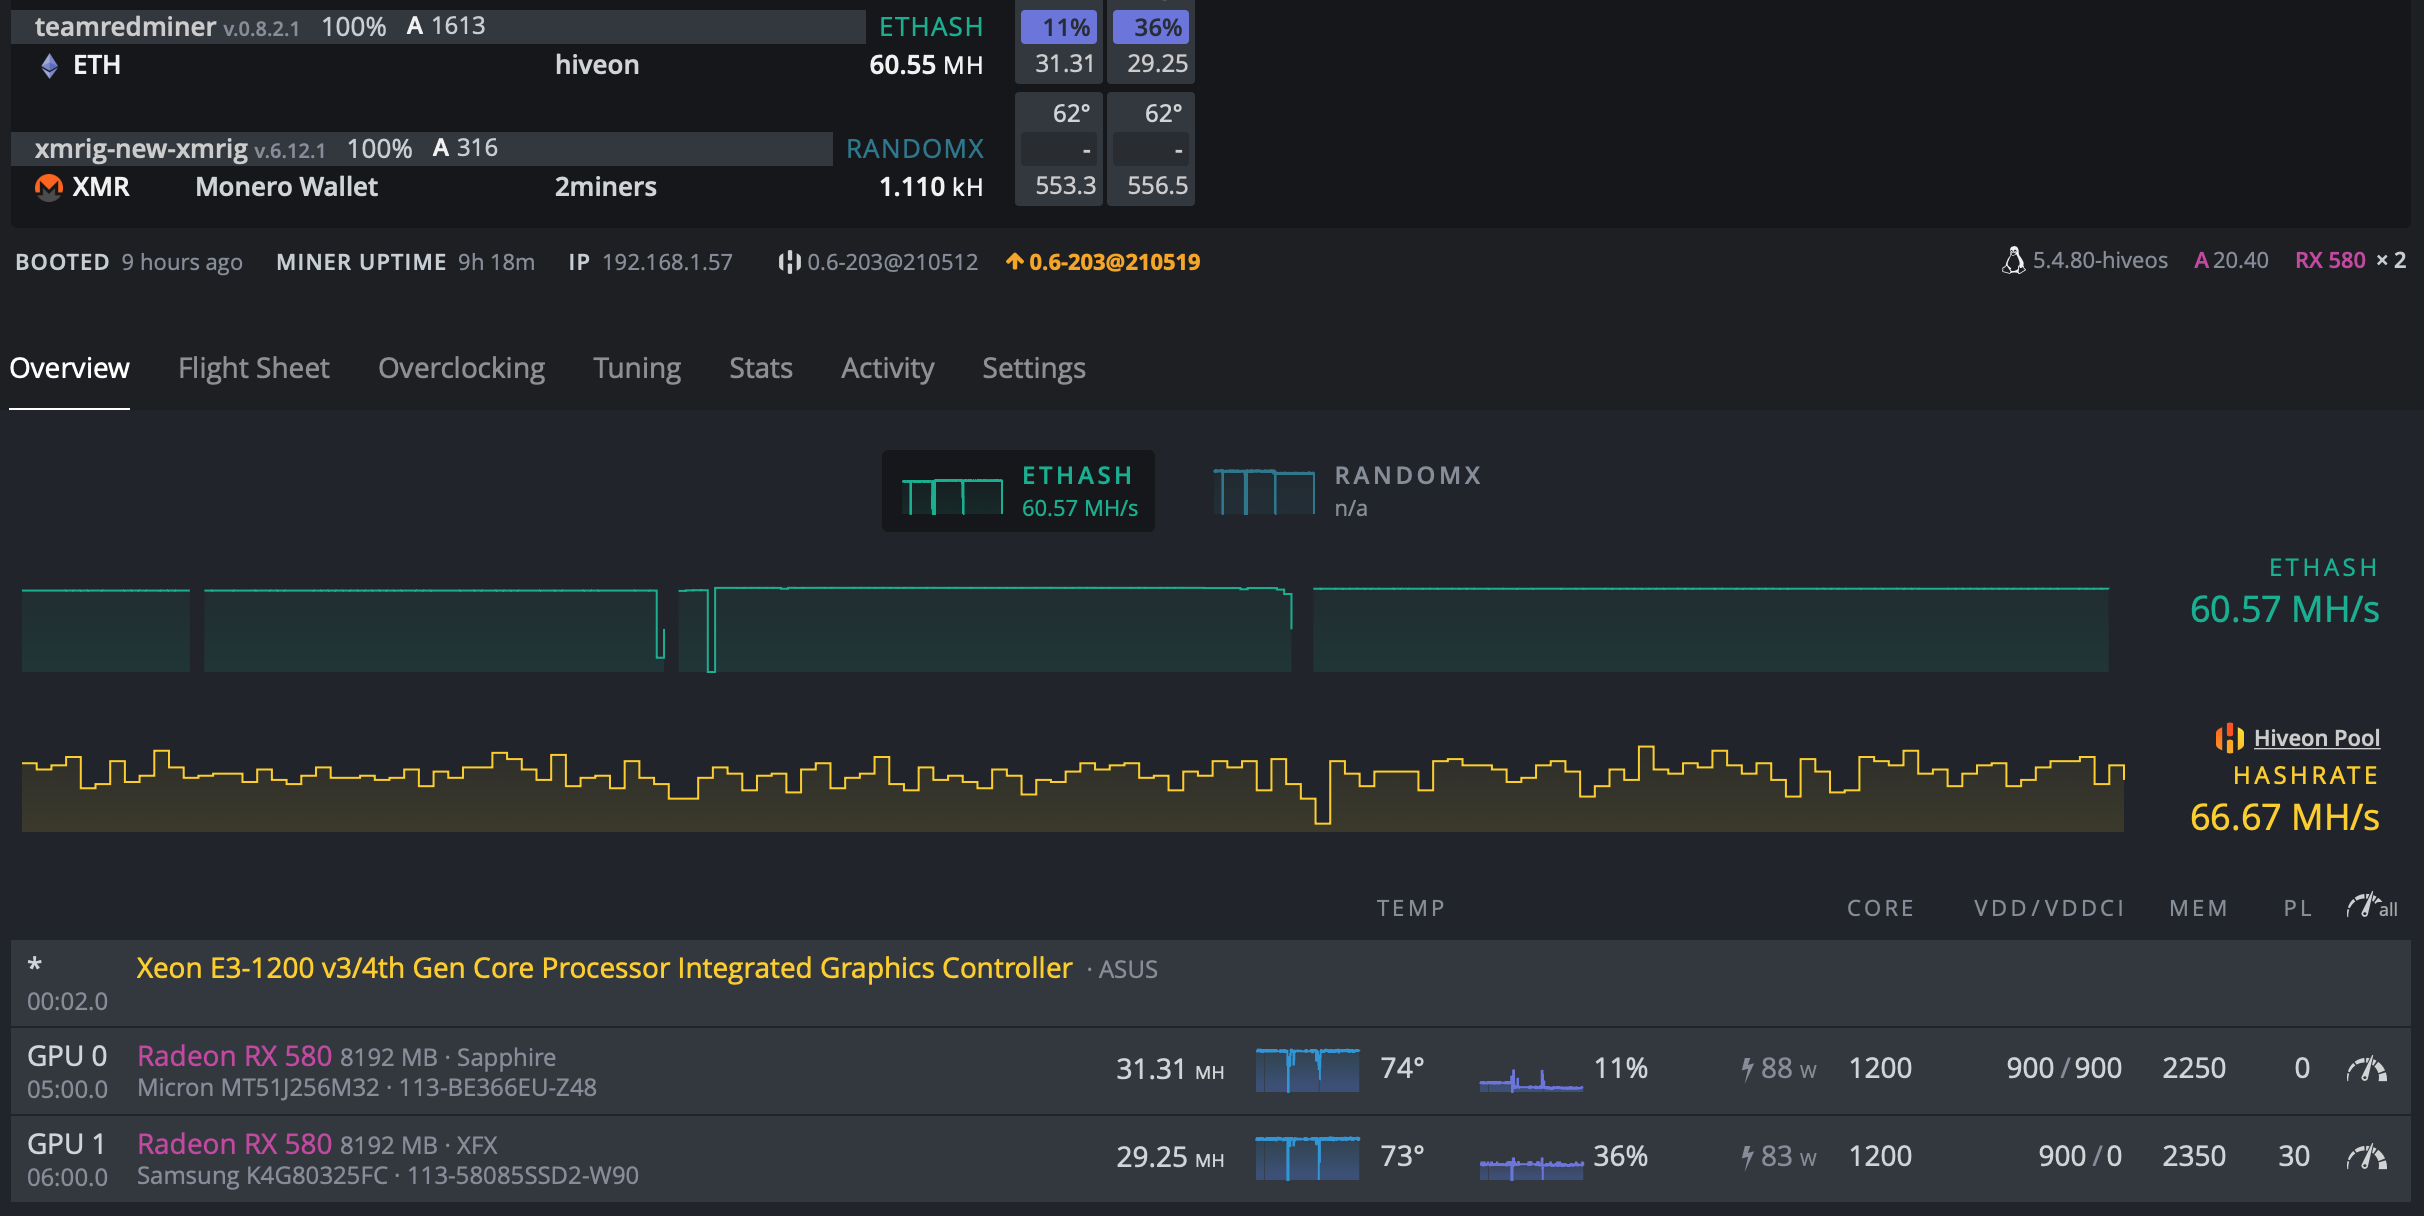Viewport: 2424px width, 1216px height.
Task: Click the GPU 0 hashrate mini chart
Action: click(x=1307, y=1069)
